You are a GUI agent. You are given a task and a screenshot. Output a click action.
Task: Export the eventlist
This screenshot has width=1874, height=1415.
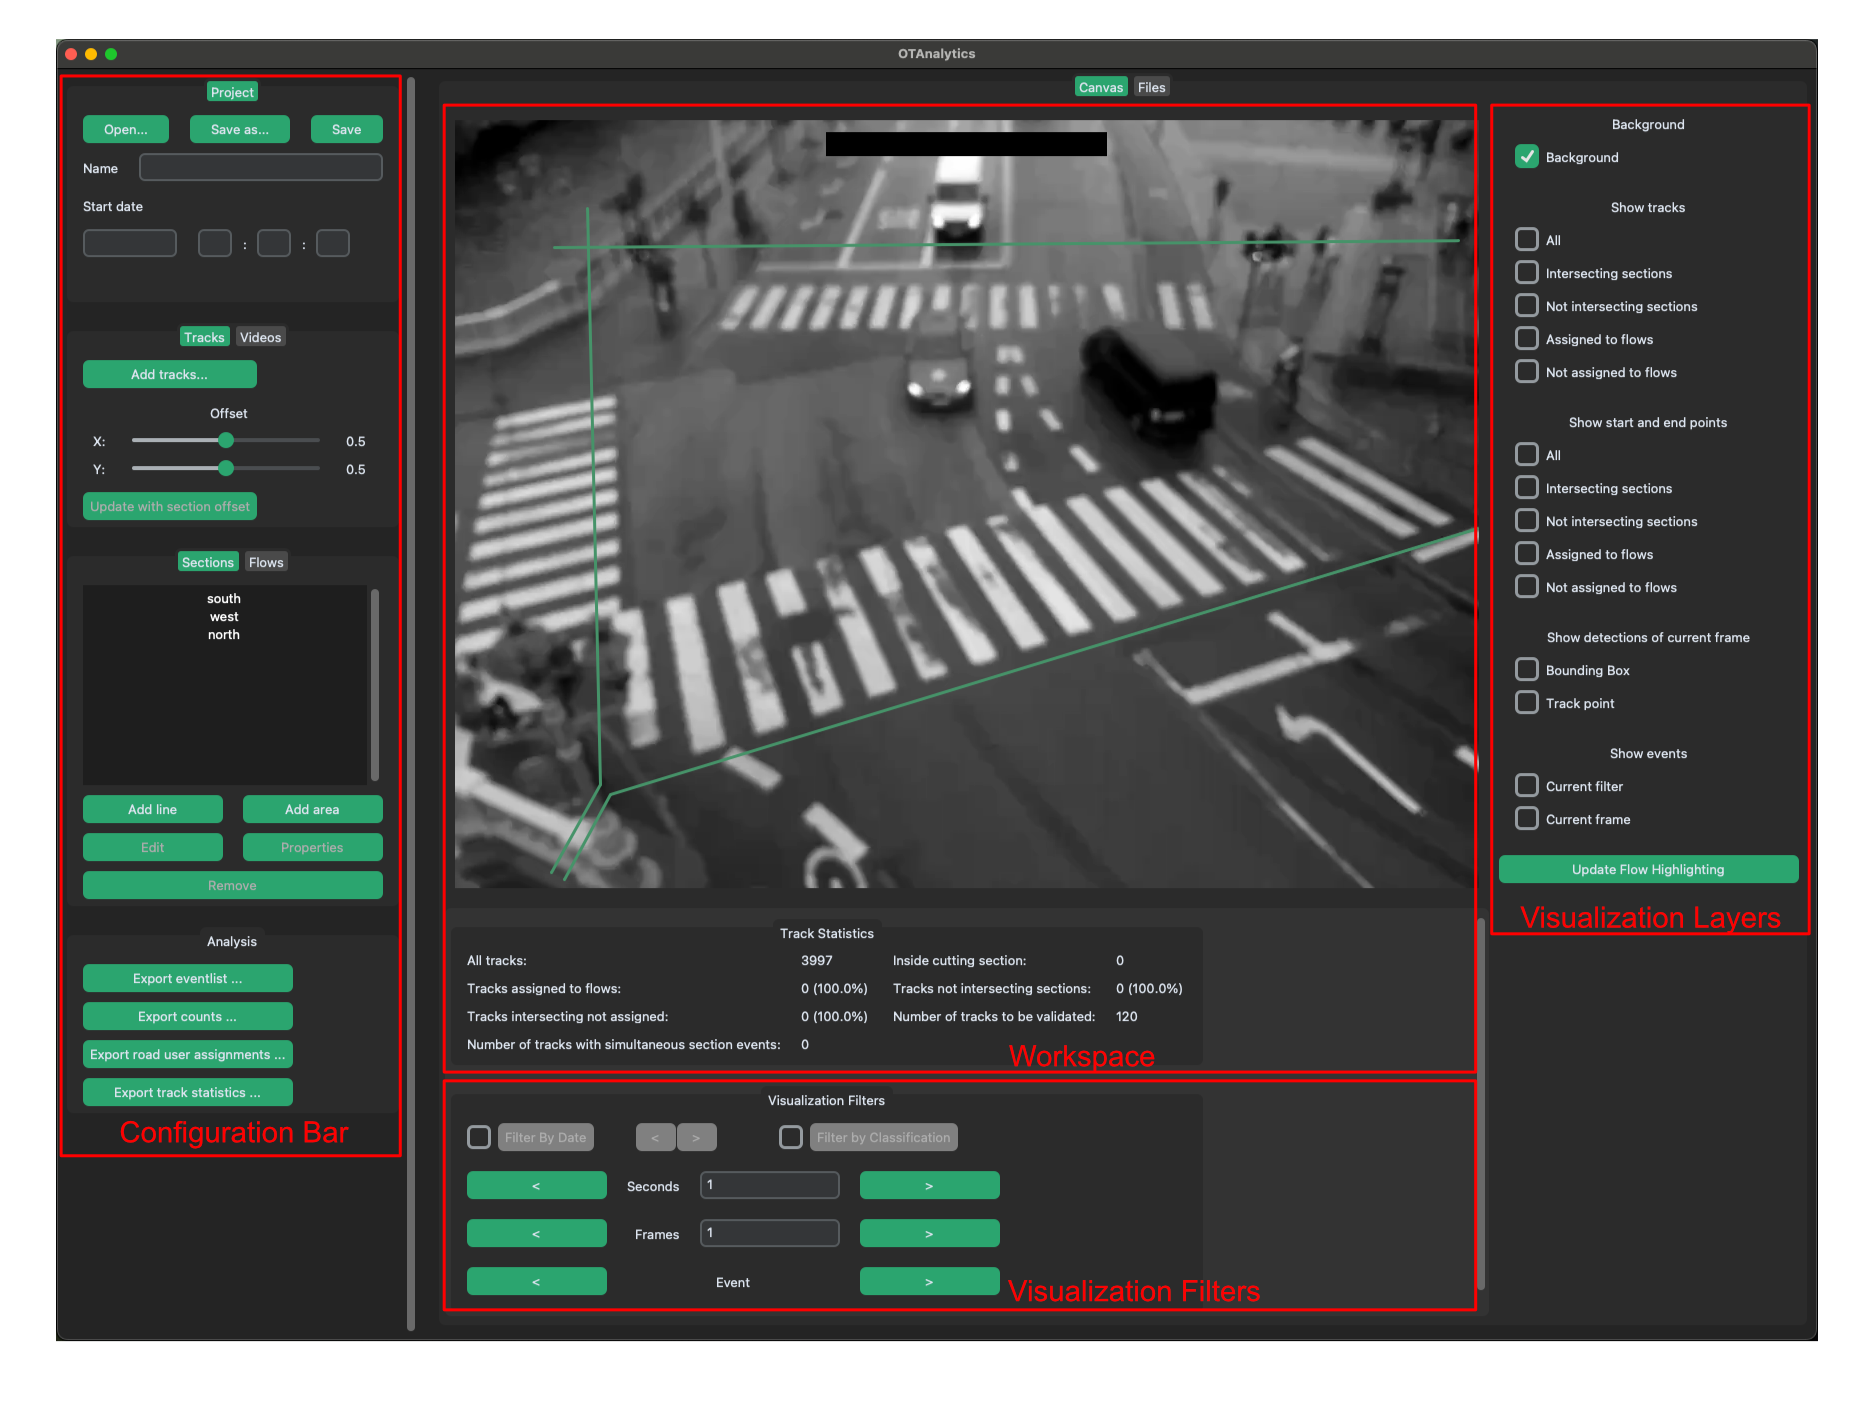(x=187, y=977)
